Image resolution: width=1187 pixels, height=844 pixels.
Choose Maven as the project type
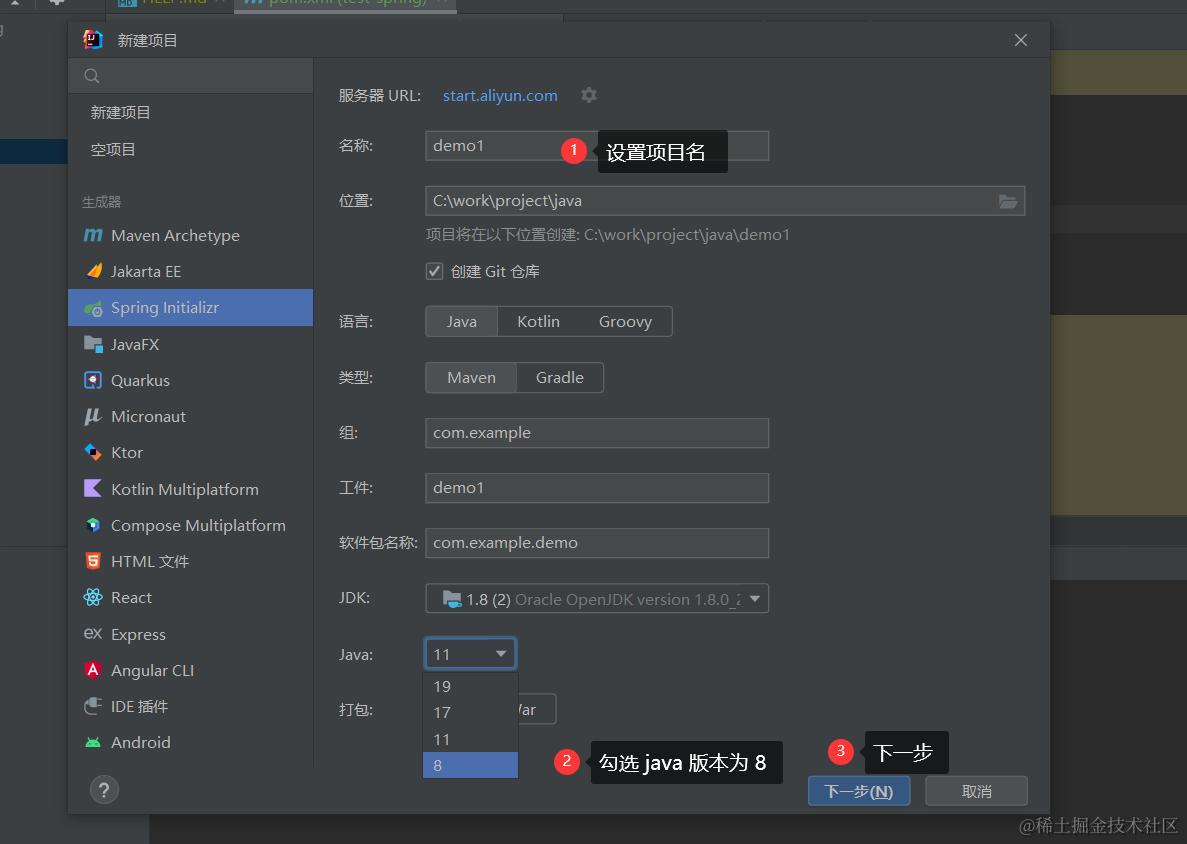[471, 378]
